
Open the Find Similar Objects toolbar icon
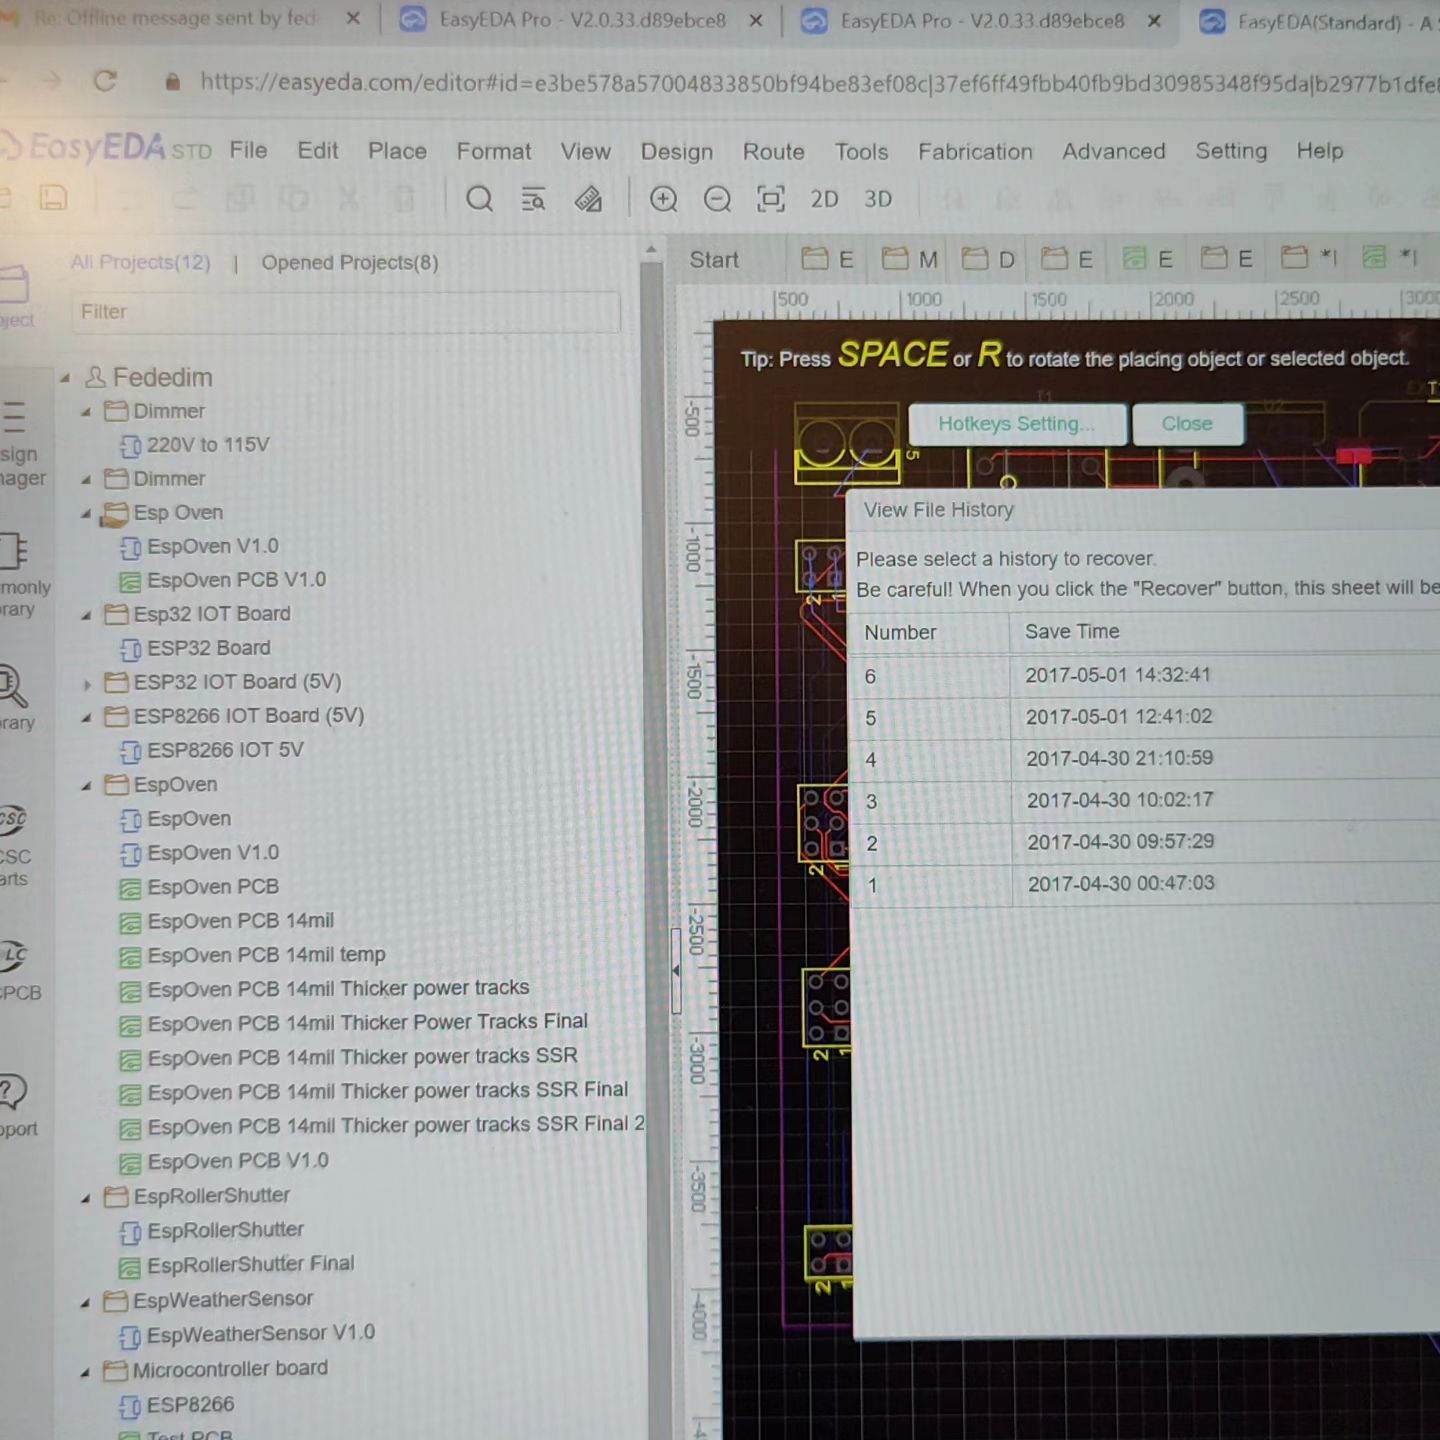tap(533, 199)
